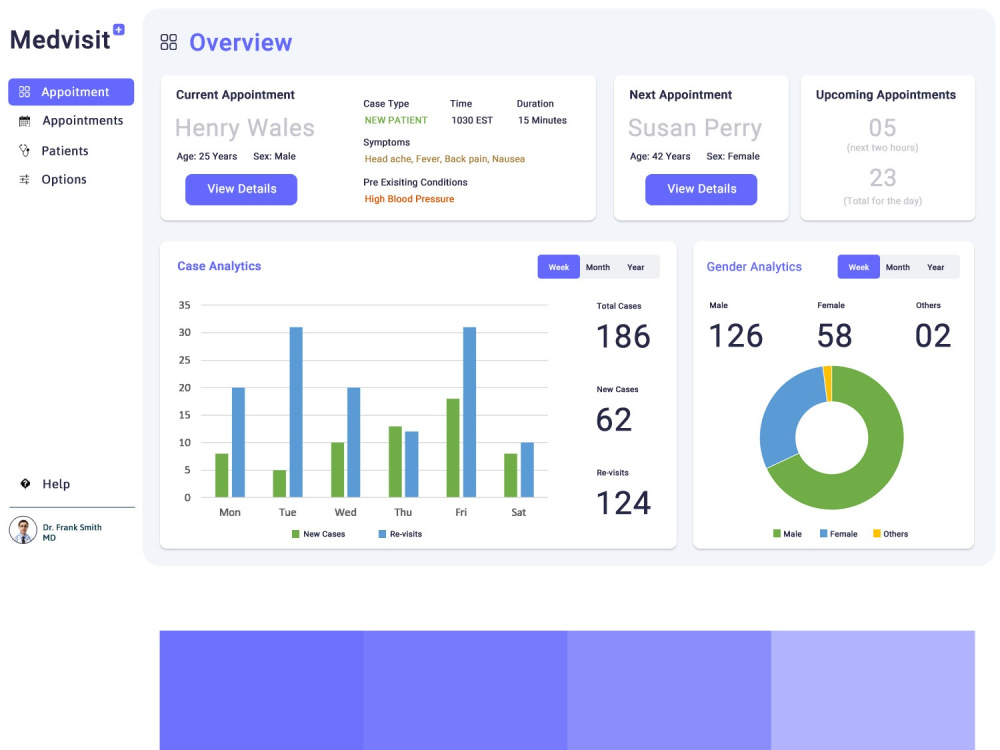Click the Monday Re-visits blue bar
Image resolution: width=1000 pixels, height=750 pixels.
(238, 442)
